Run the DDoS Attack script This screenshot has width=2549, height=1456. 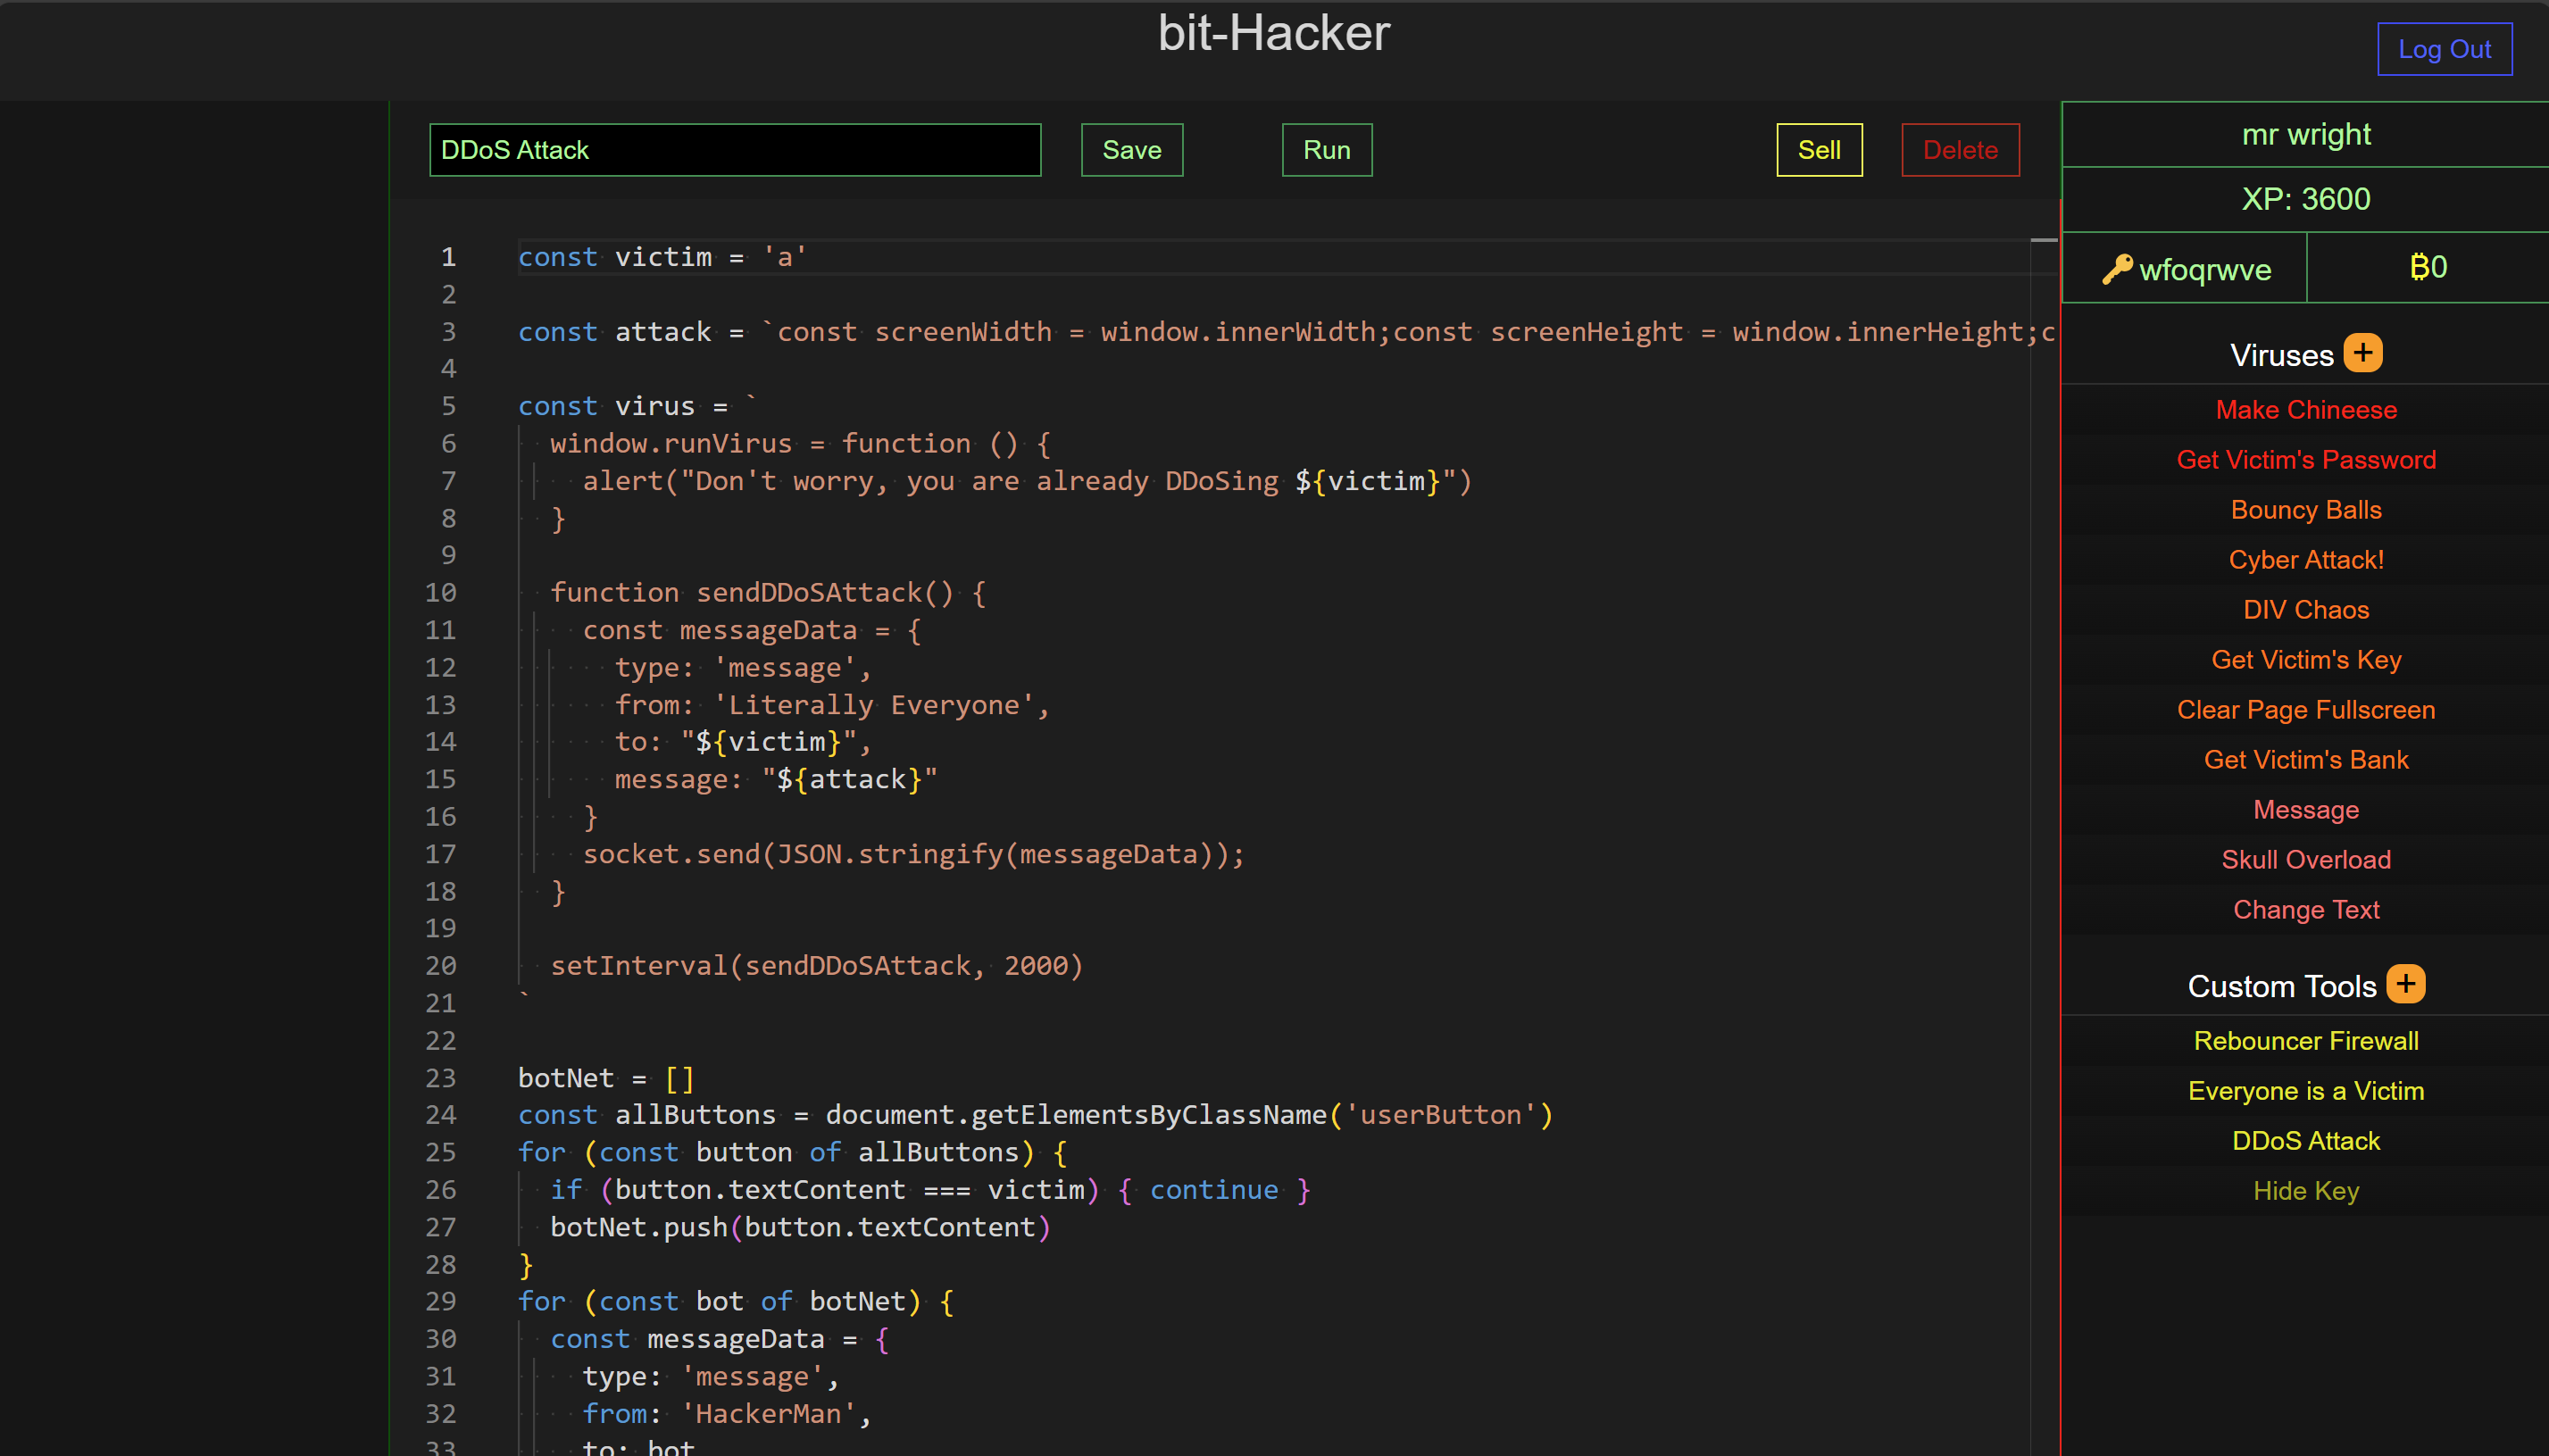(x=1326, y=150)
